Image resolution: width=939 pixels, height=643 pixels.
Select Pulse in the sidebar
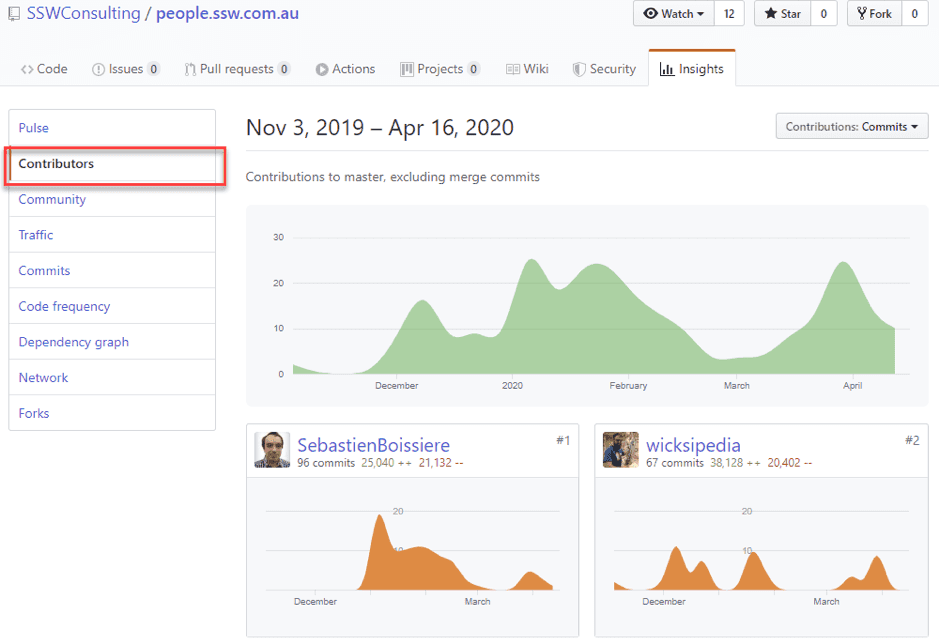[34, 128]
